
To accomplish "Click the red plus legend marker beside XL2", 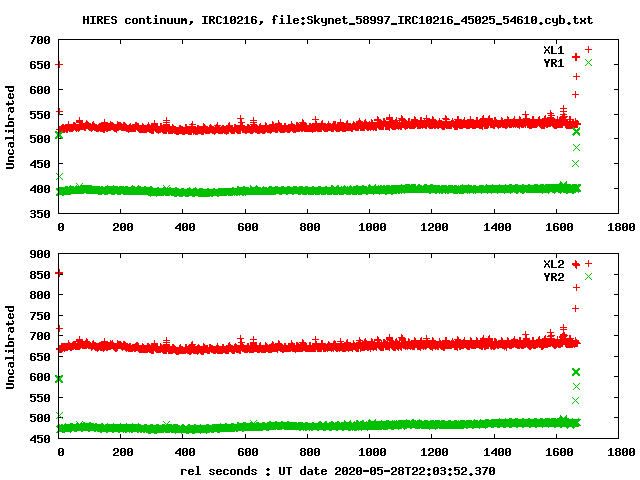I will point(588,263).
